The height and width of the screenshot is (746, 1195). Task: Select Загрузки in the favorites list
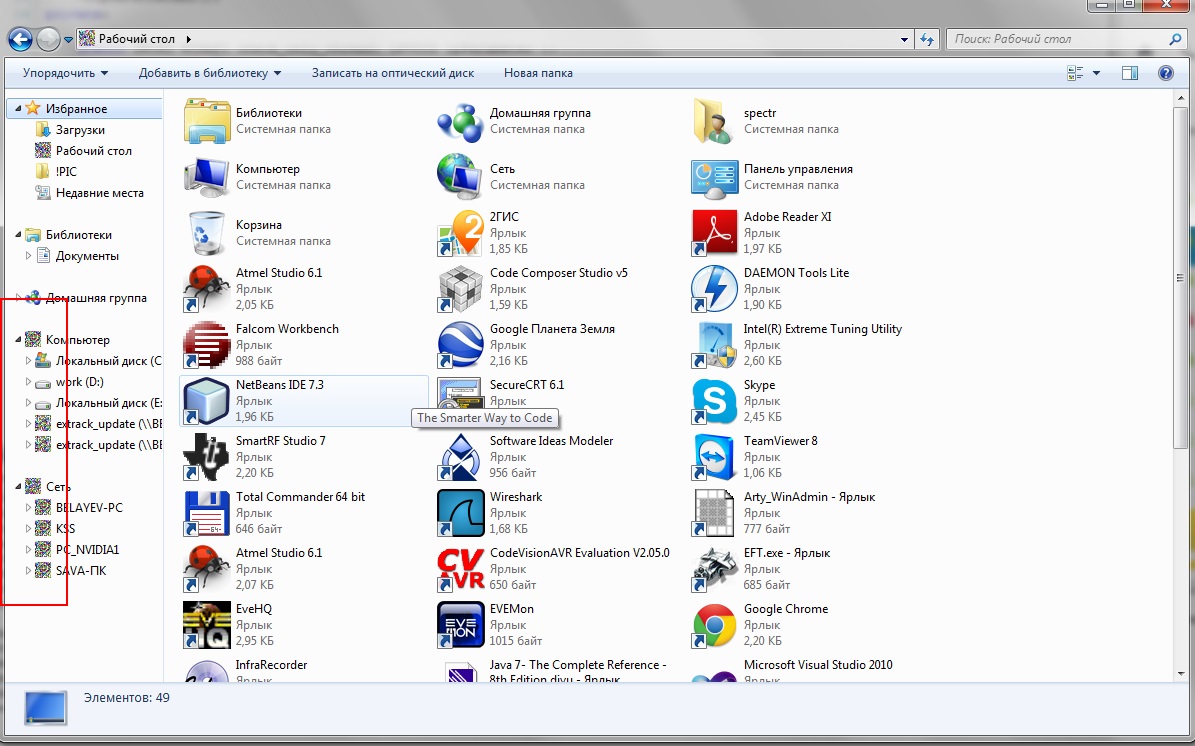pos(80,130)
